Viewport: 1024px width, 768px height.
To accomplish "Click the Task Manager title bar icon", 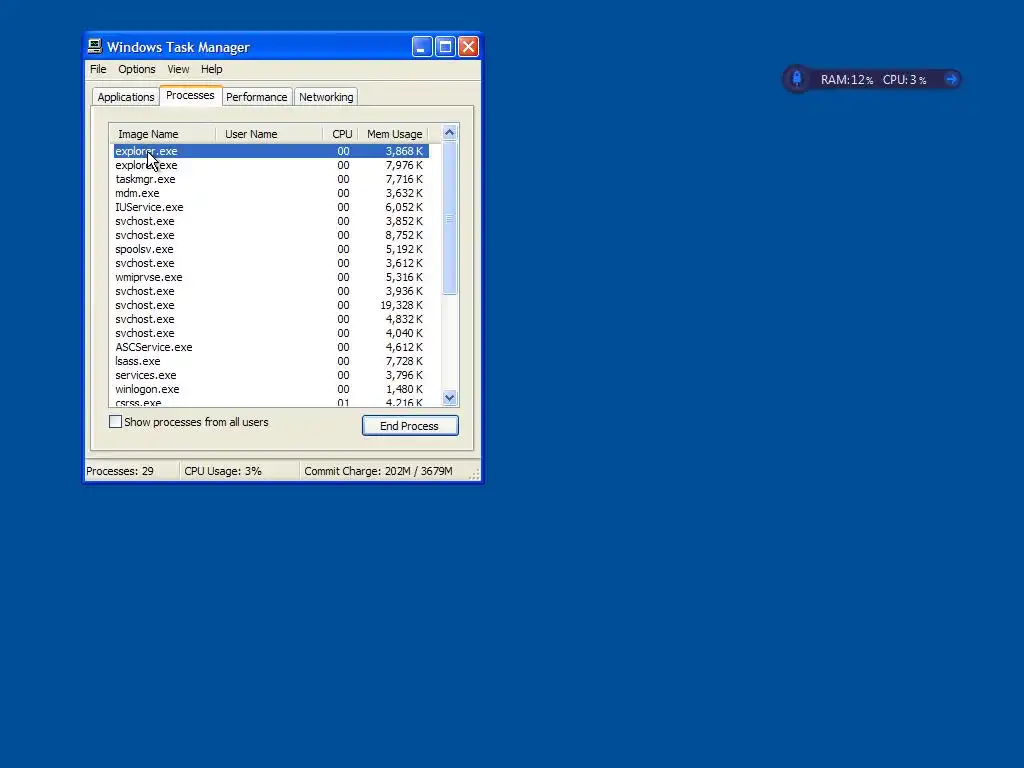I will (x=95, y=46).
